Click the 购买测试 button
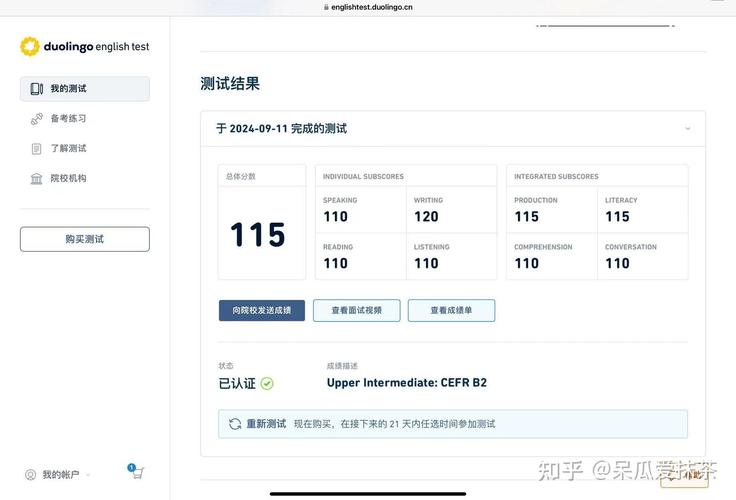Viewport: 736px width, 500px height. [85, 239]
